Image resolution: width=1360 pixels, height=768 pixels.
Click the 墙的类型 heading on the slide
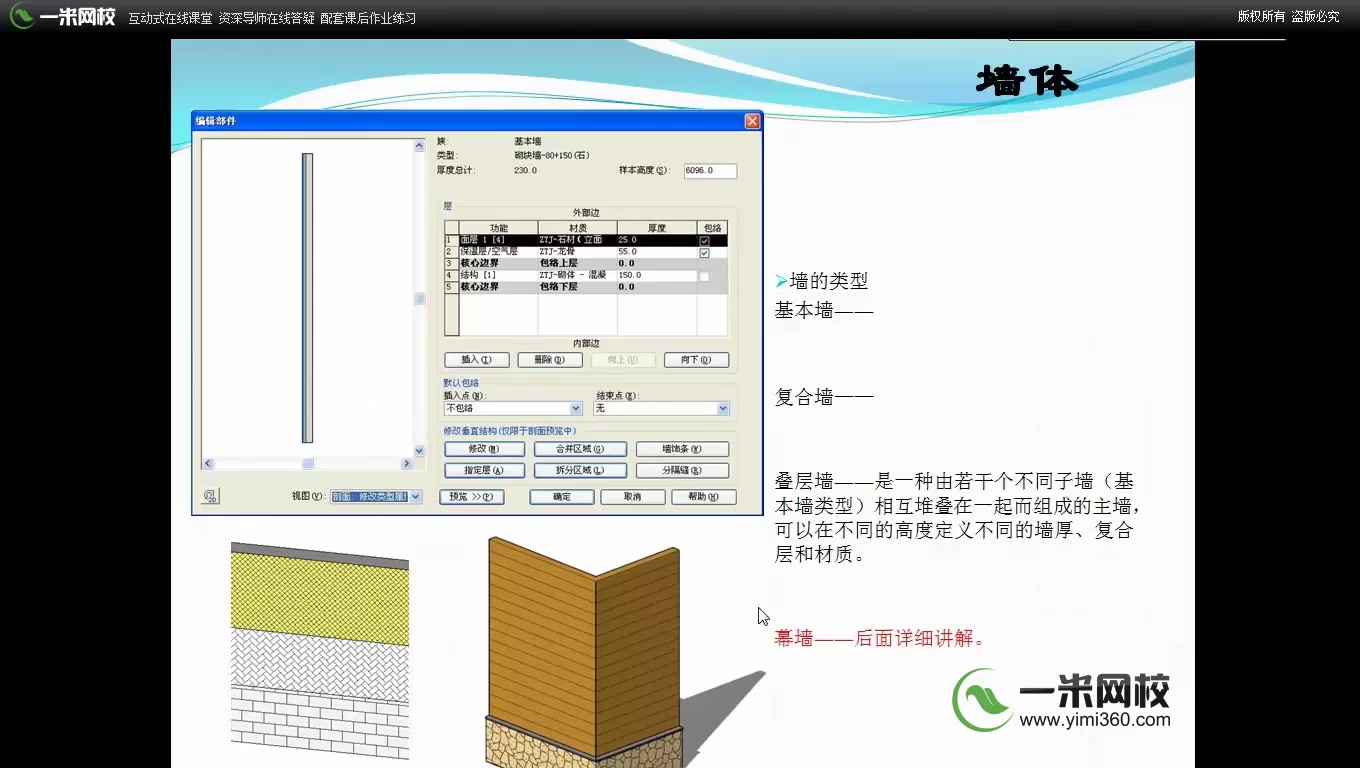(829, 282)
